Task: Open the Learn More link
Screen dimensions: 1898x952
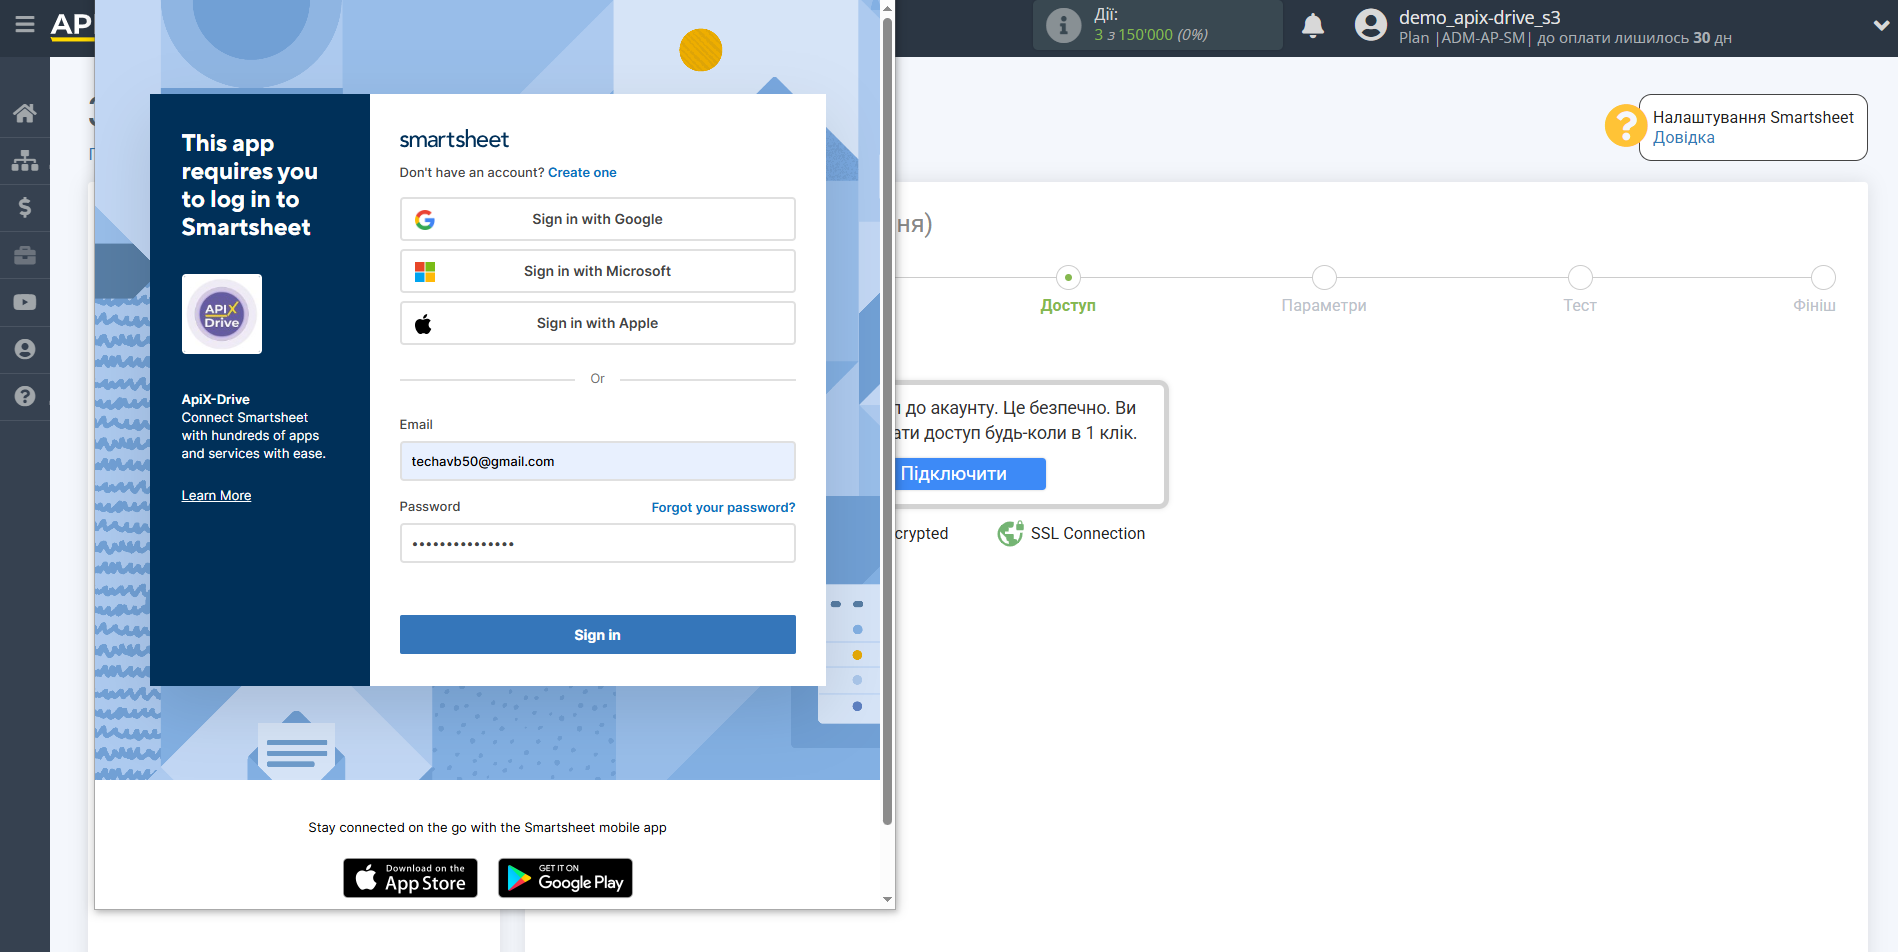Action: click(216, 496)
